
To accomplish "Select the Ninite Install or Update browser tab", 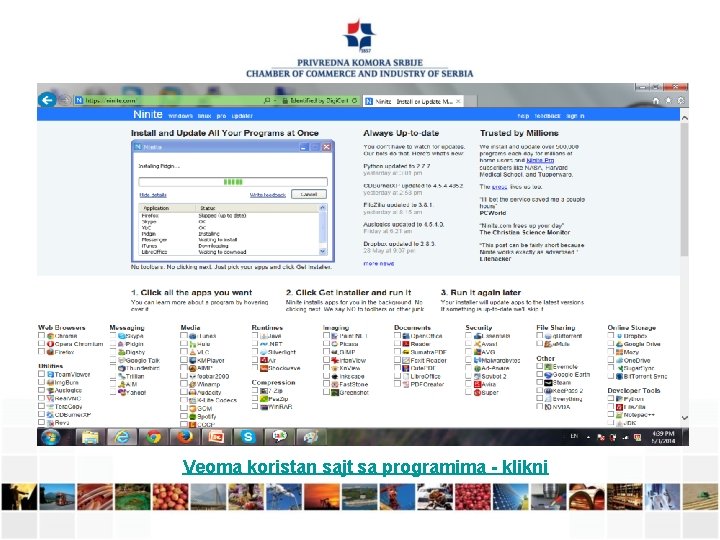I will click(x=413, y=101).
